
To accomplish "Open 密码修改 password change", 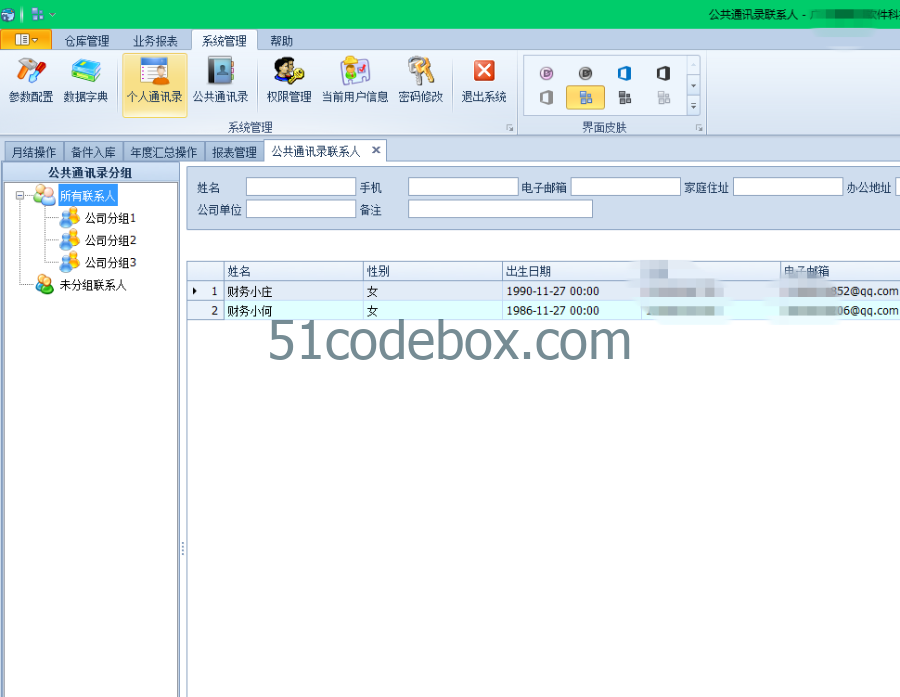I will 421,81.
